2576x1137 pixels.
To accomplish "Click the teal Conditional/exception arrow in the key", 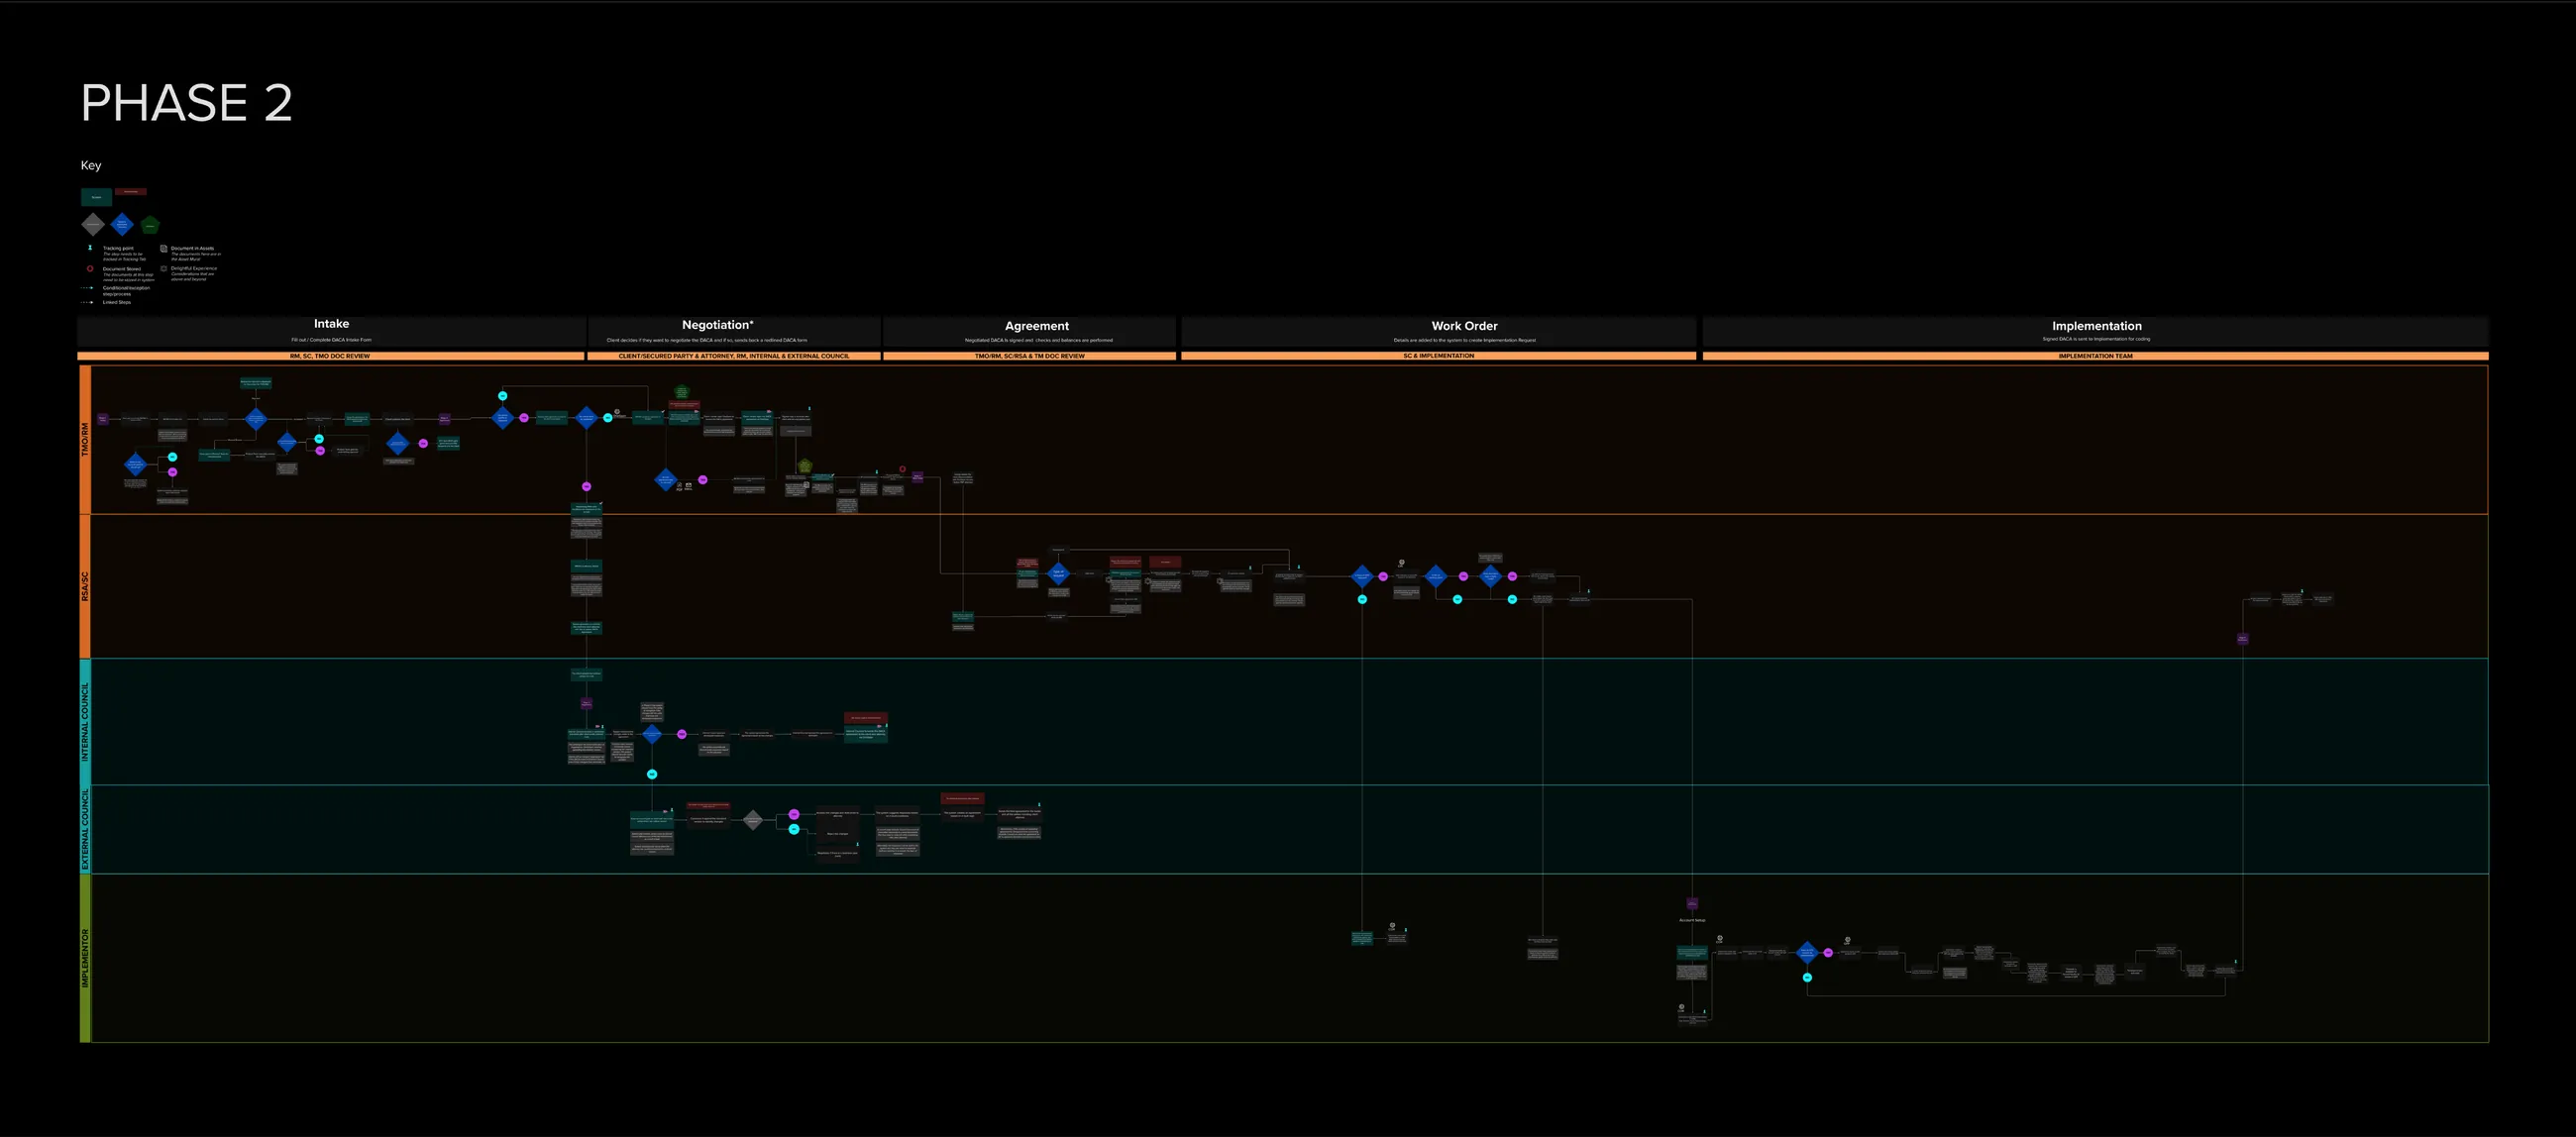I will [x=87, y=289].
